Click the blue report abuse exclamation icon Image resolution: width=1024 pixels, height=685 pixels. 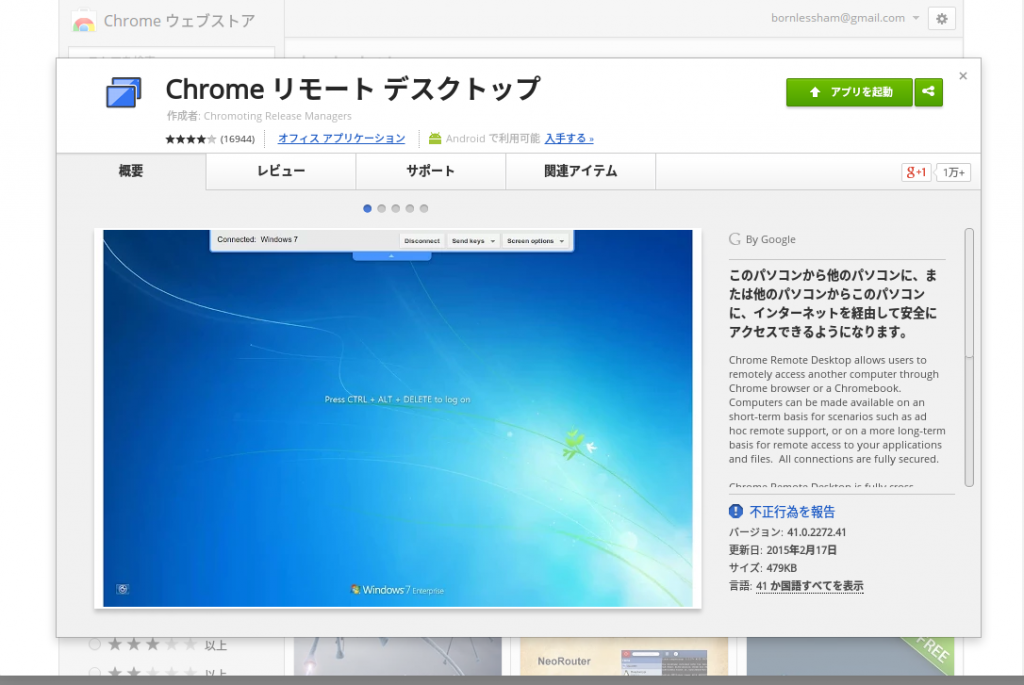click(735, 511)
